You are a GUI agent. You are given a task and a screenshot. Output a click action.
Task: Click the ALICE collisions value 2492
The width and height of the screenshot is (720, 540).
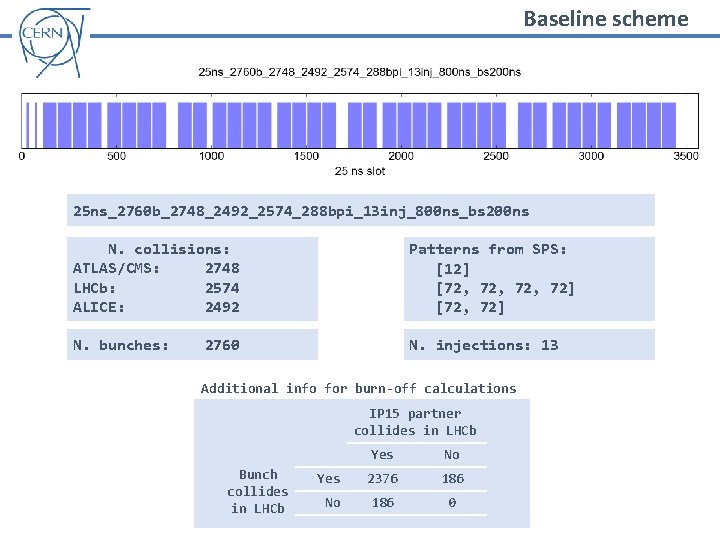[222, 307]
